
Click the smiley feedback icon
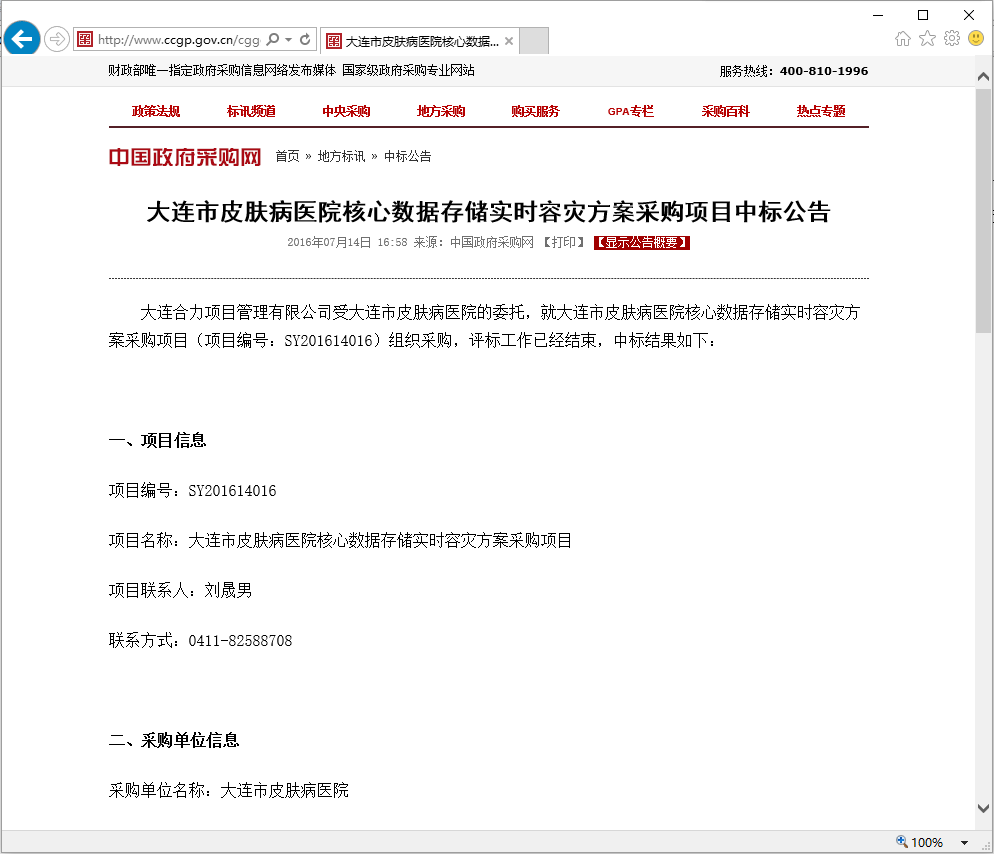(x=975, y=39)
